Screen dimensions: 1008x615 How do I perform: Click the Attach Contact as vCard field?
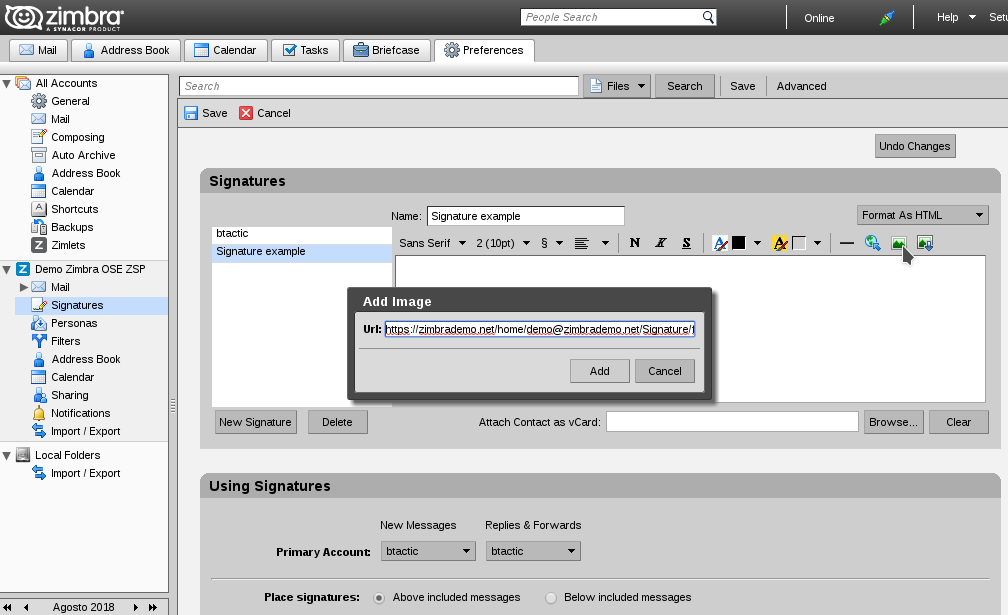[x=732, y=422]
